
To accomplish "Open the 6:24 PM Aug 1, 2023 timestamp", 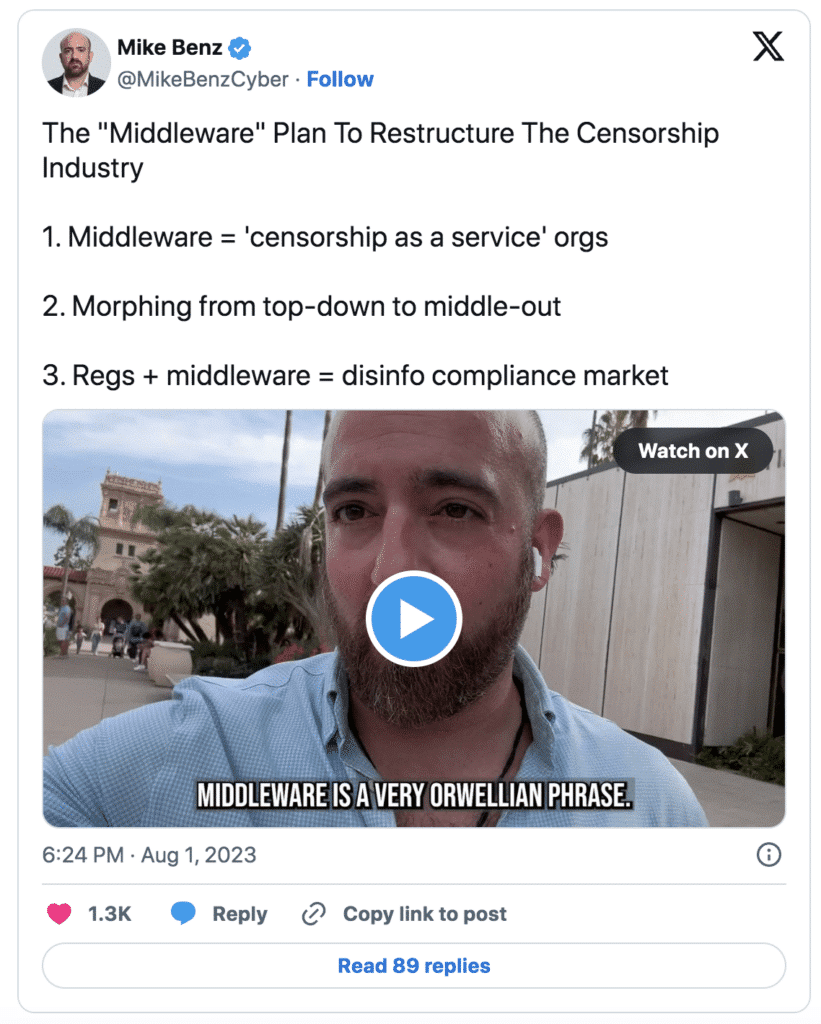I will pyautogui.click(x=149, y=855).
